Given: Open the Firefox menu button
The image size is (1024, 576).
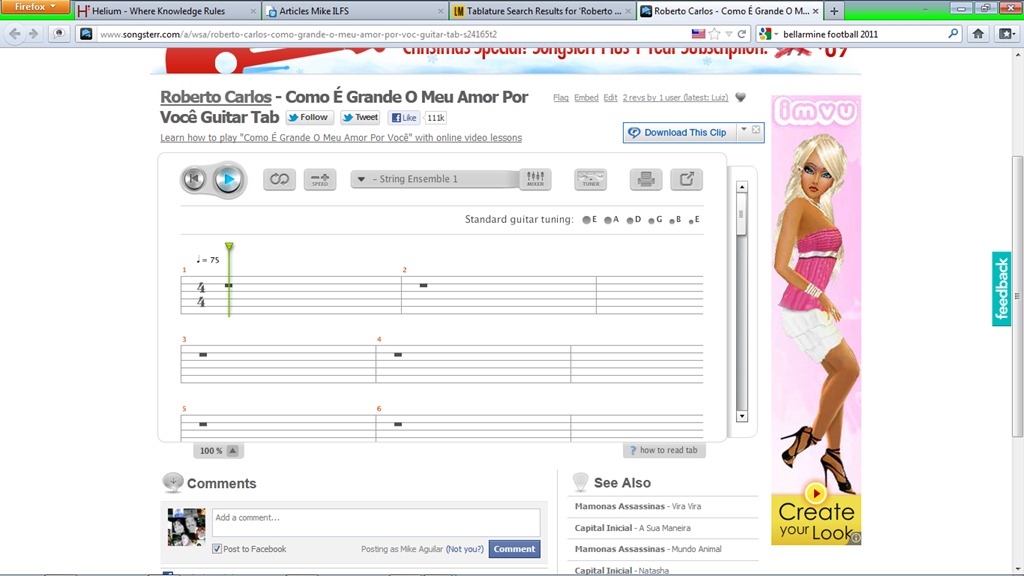Looking at the screenshot, I should click(x=35, y=7).
